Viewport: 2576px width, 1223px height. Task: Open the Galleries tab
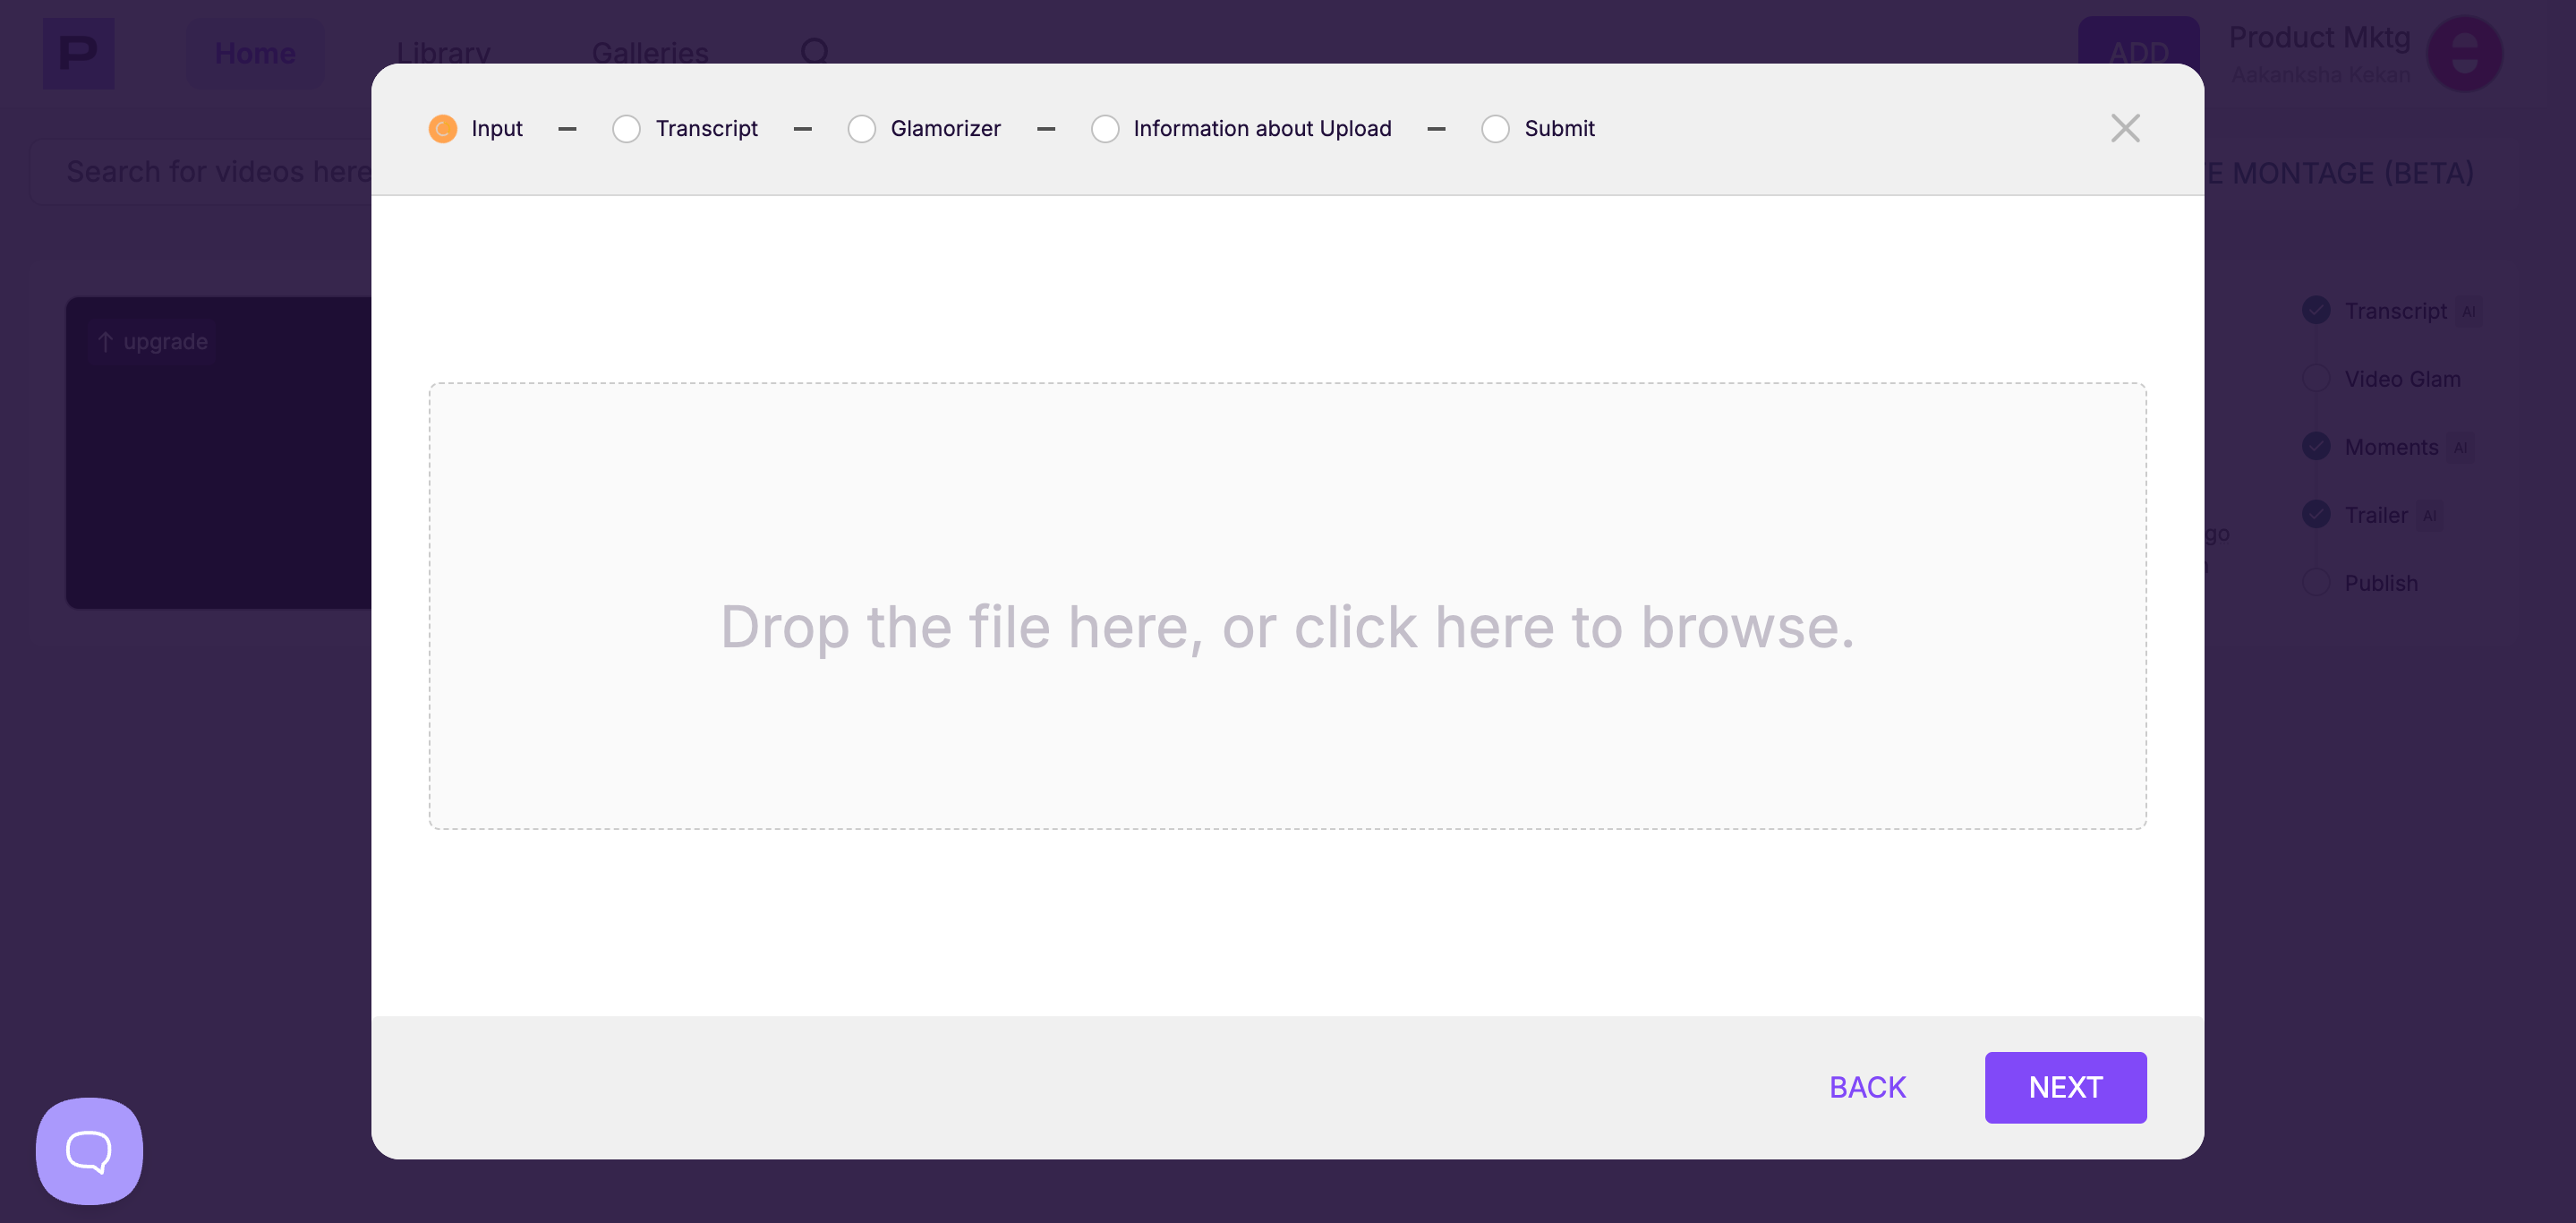pyautogui.click(x=650, y=53)
